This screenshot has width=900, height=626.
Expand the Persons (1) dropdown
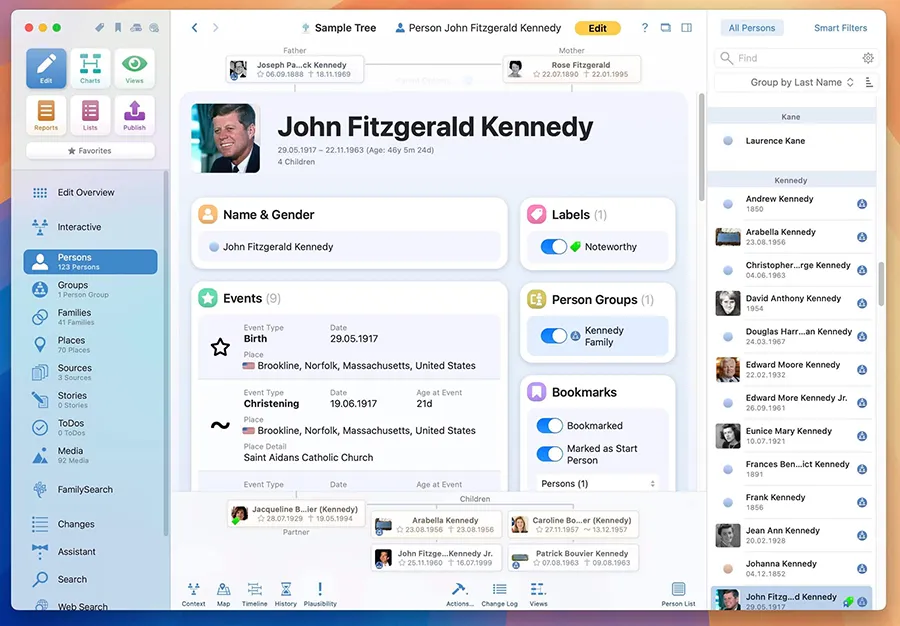pos(597,484)
